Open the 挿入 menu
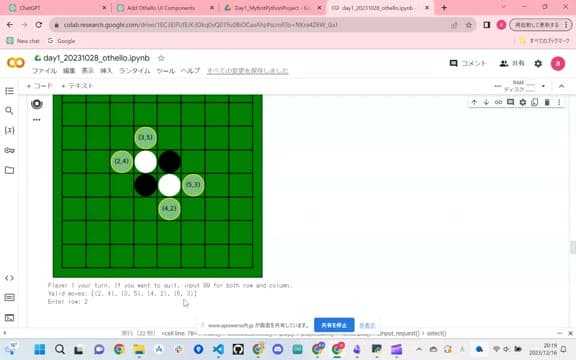The height and width of the screenshot is (360, 576). (106, 71)
